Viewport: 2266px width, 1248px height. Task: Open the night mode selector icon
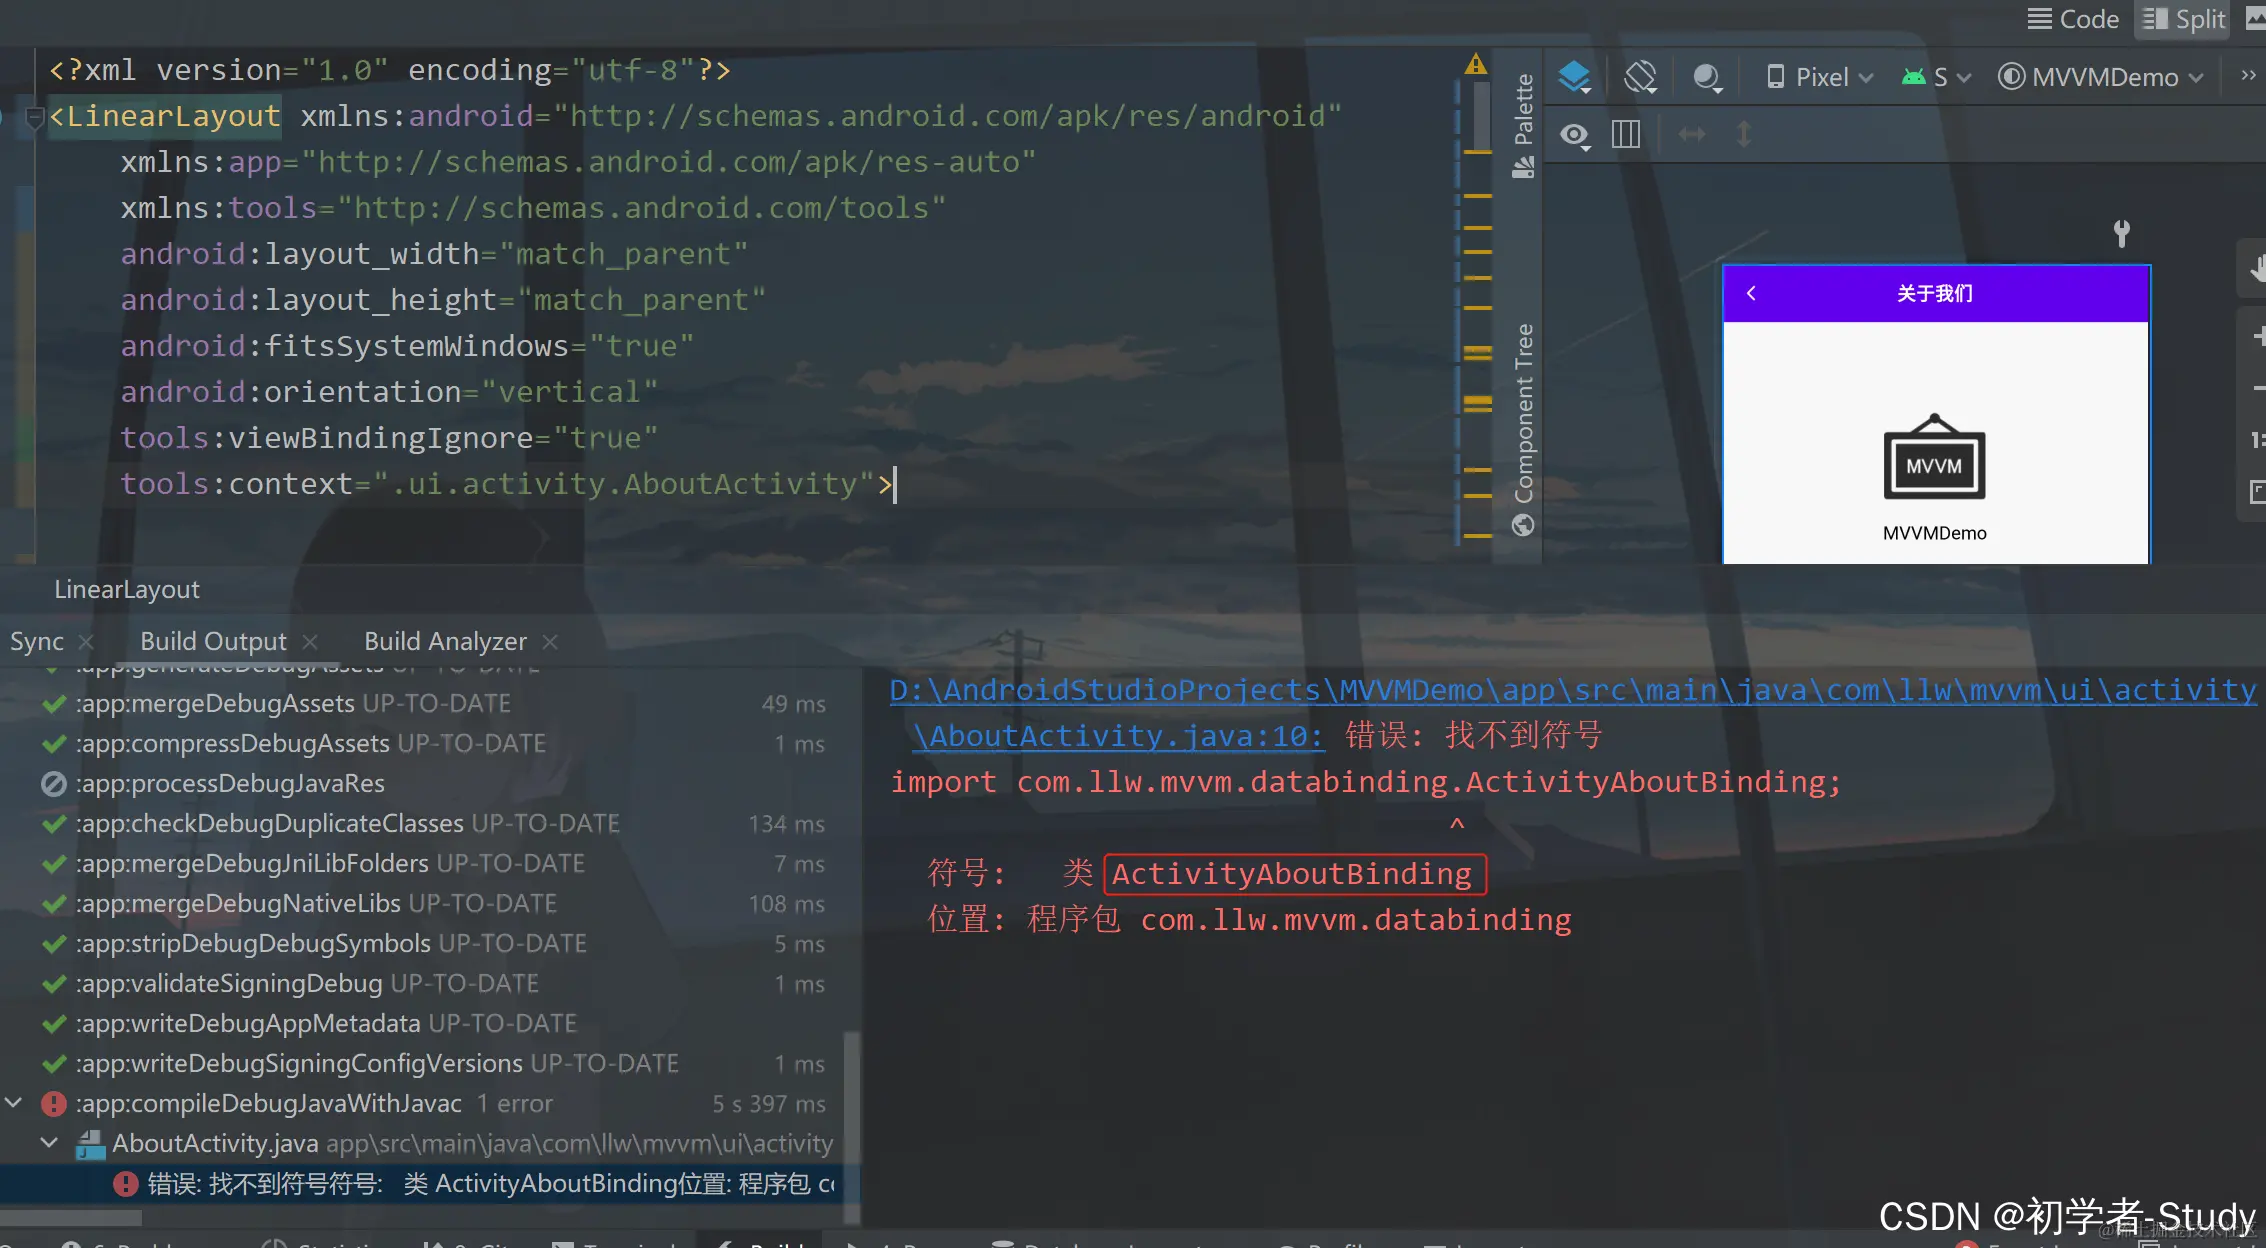pyautogui.click(x=1707, y=77)
